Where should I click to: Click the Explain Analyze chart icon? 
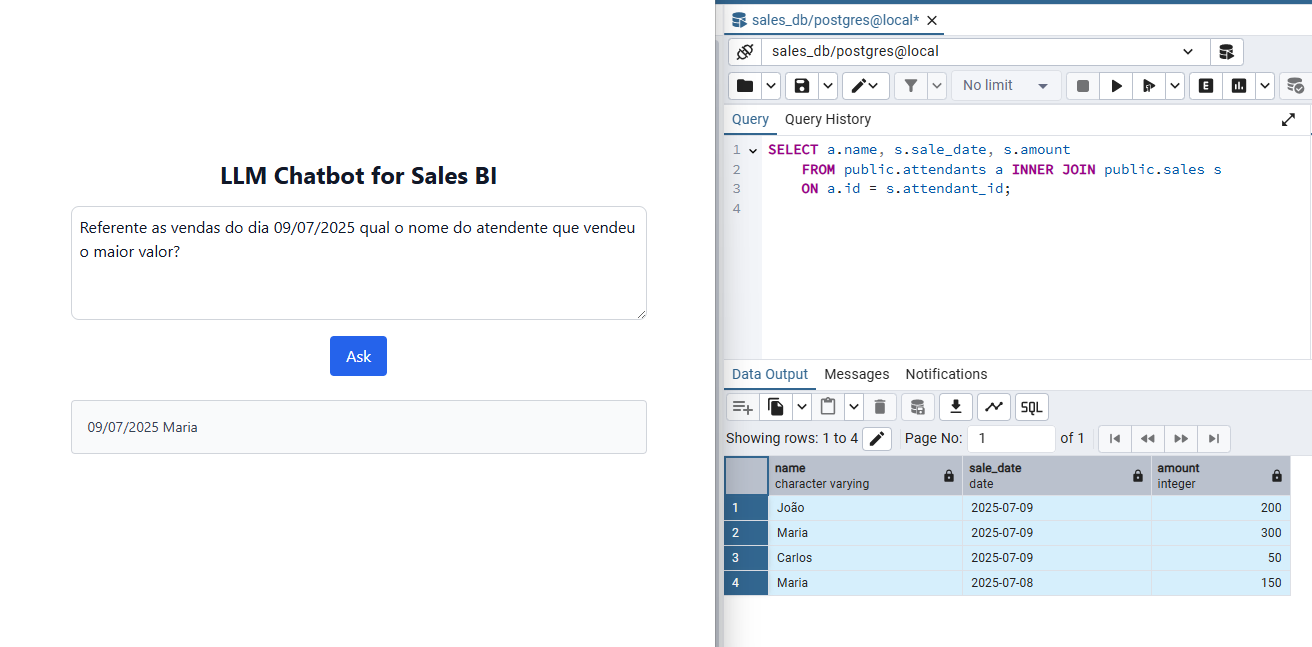click(1239, 86)
